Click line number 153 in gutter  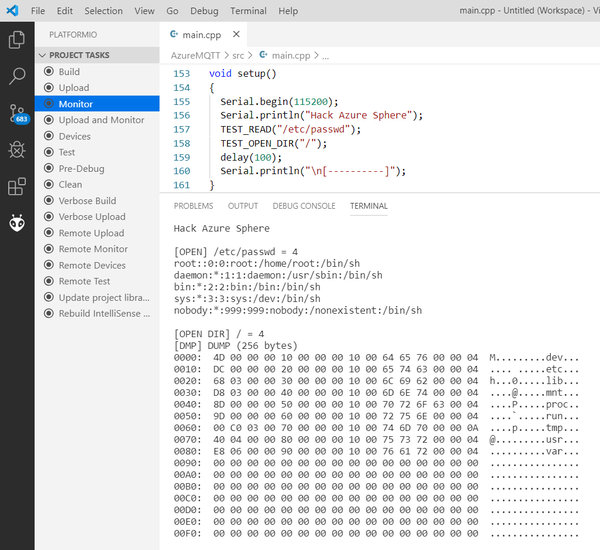pos(182,73)
